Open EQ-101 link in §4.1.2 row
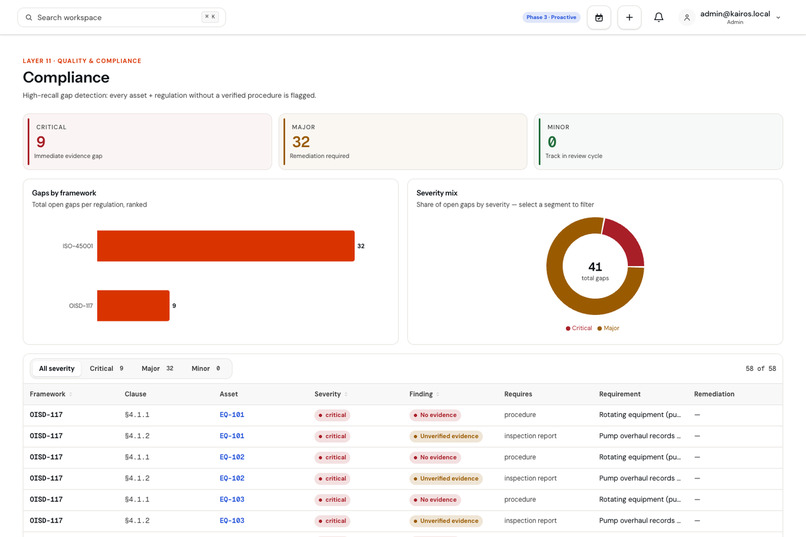806x537 pixels. point(232,436)
